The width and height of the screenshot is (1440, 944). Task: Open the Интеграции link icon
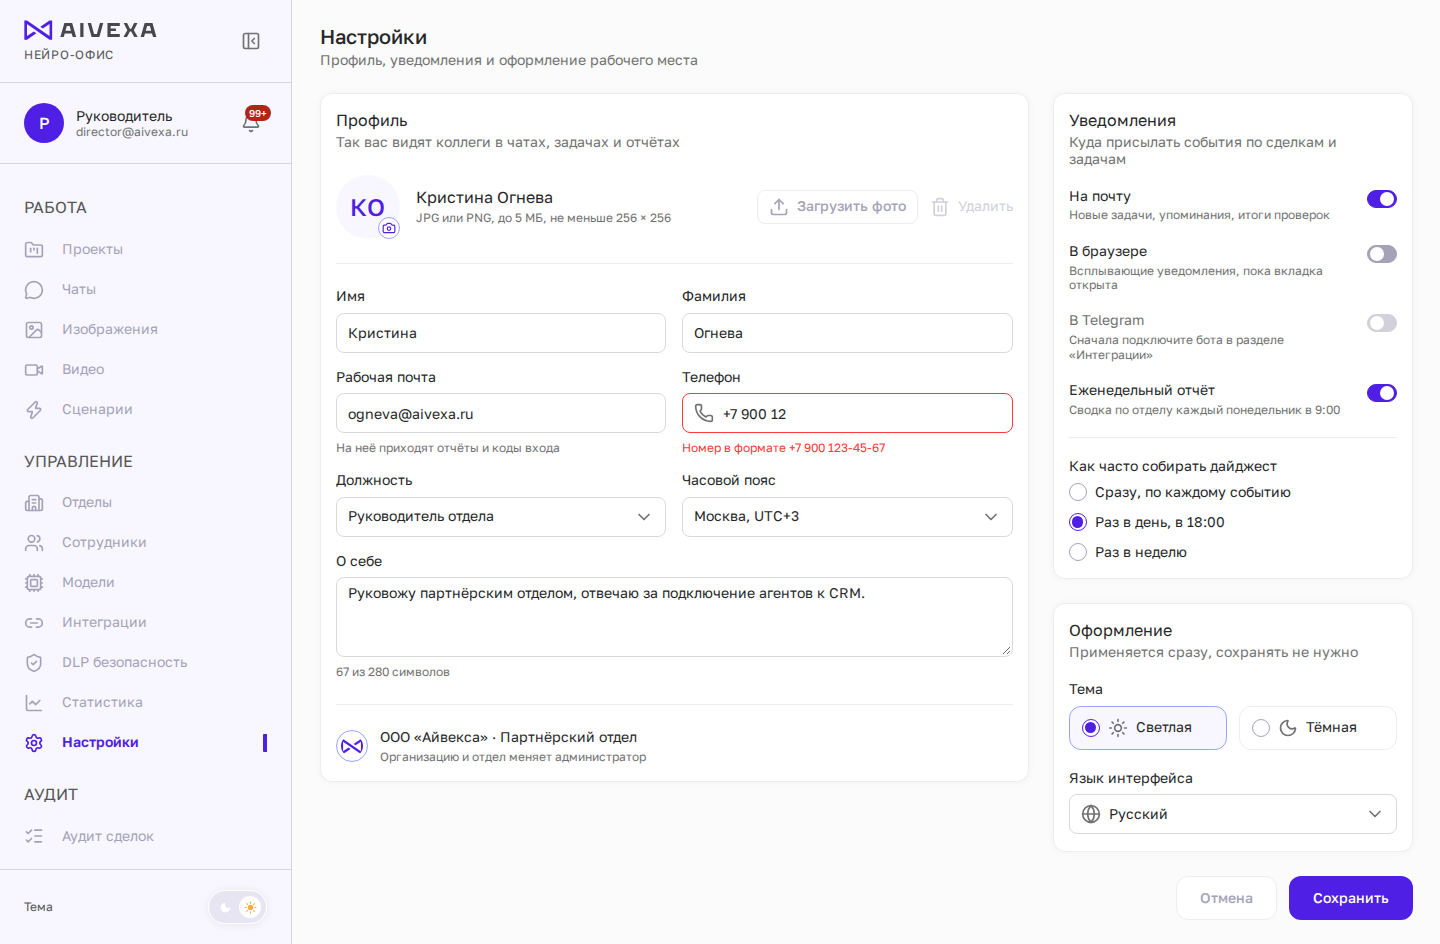34,622
